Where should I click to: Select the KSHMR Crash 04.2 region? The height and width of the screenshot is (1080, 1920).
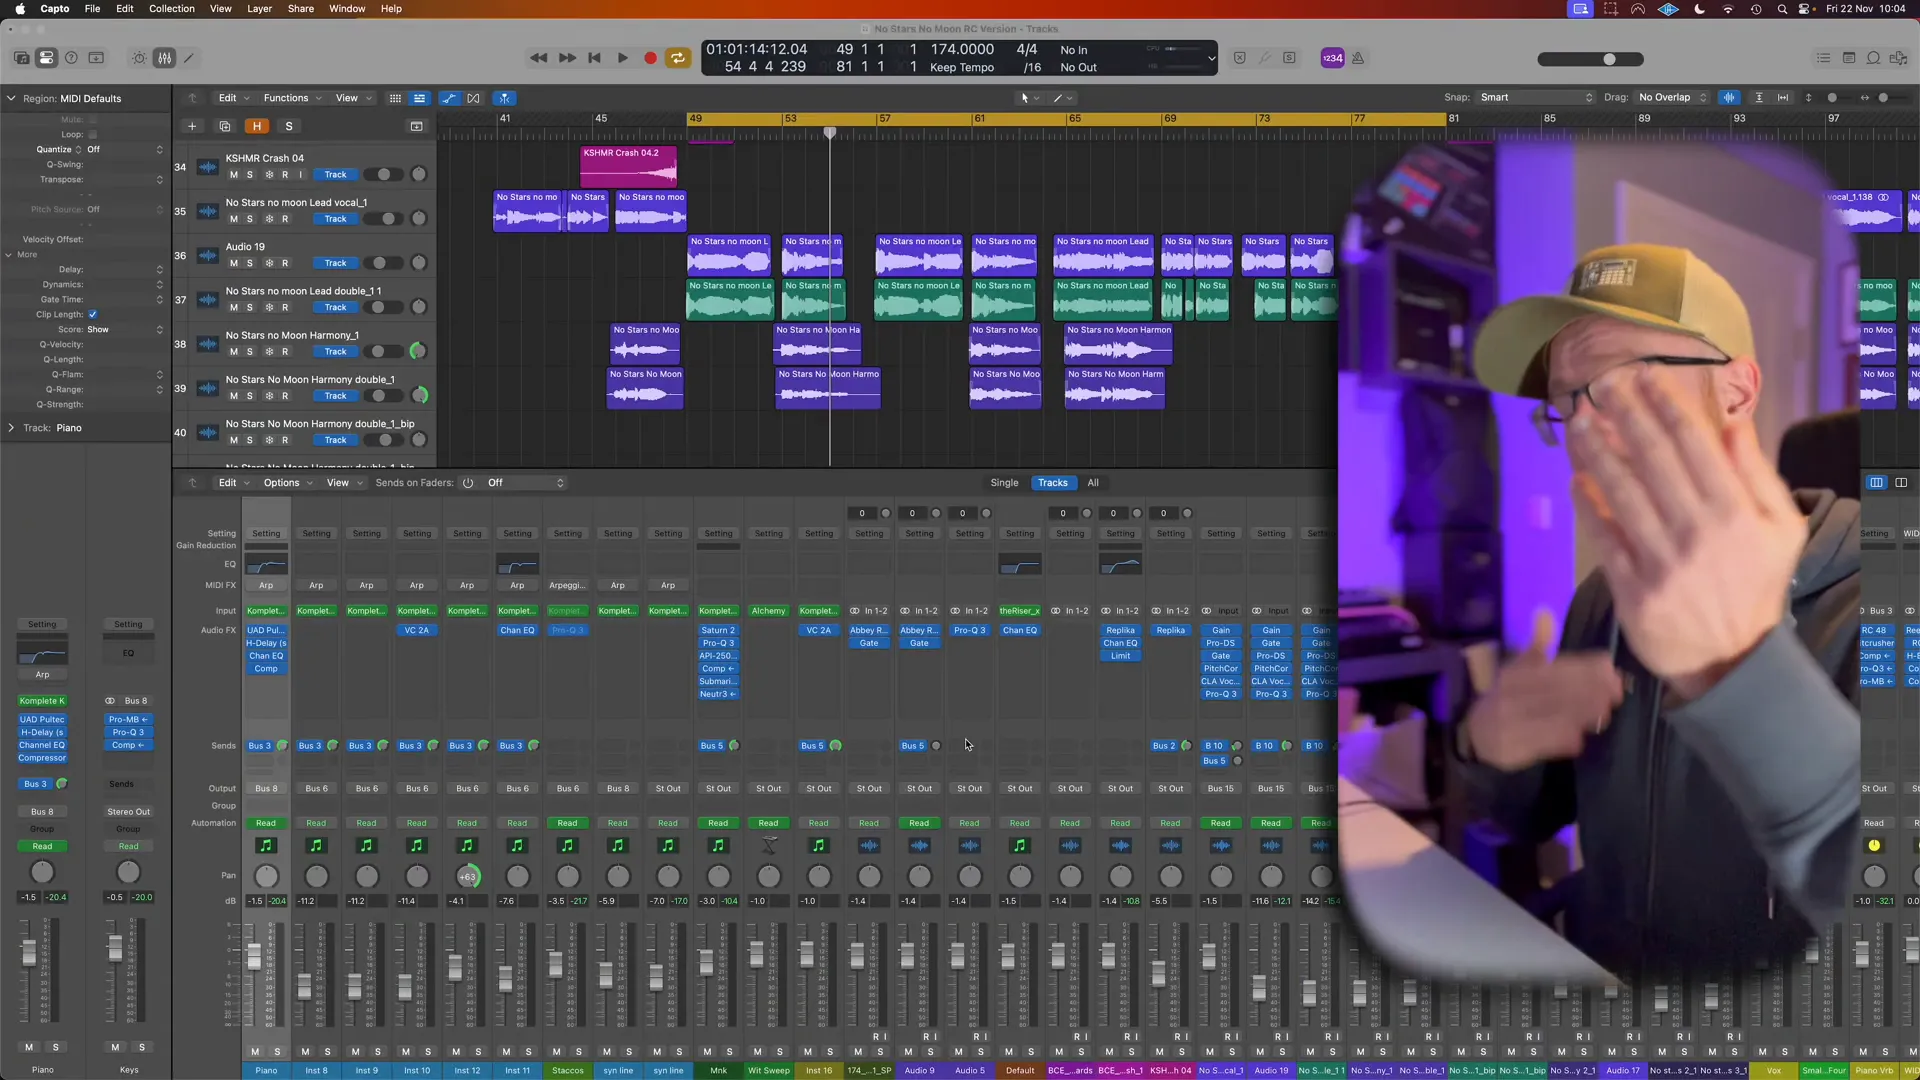click(628, 166)
